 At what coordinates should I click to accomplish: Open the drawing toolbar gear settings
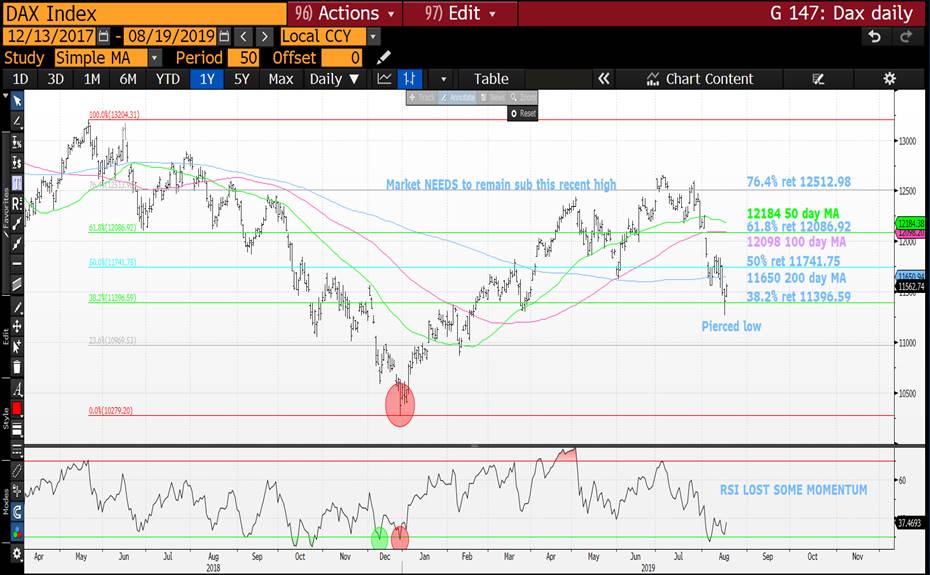(x=17, y=554)
